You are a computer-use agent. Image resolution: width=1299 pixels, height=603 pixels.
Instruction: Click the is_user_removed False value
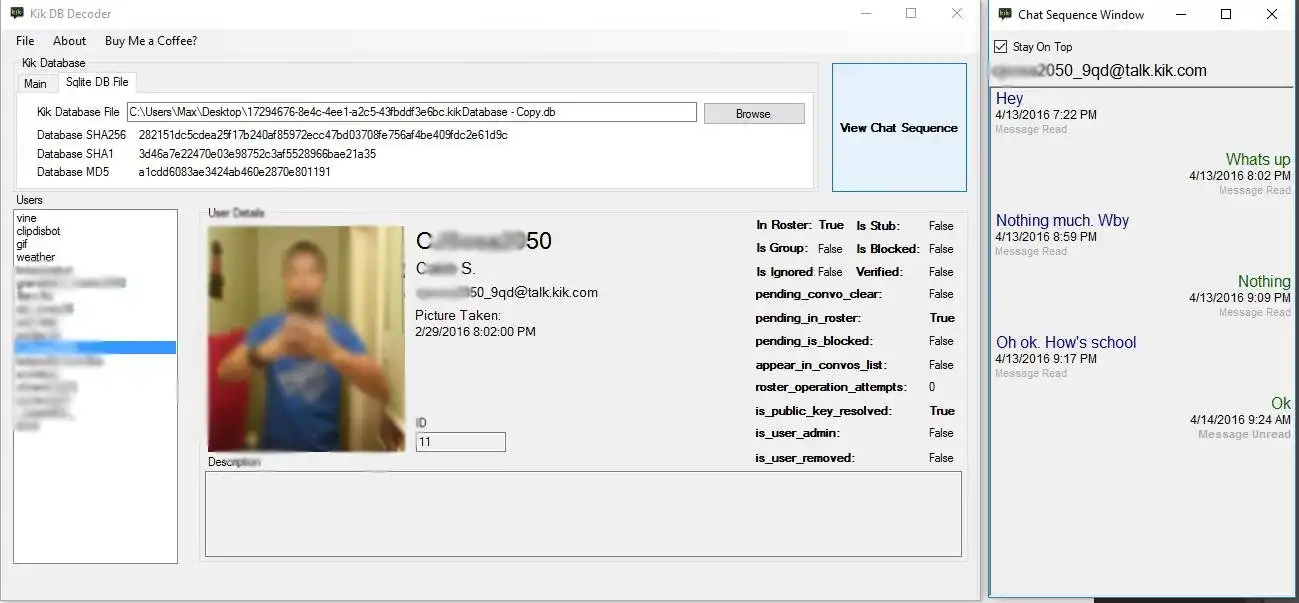[941, 458]
